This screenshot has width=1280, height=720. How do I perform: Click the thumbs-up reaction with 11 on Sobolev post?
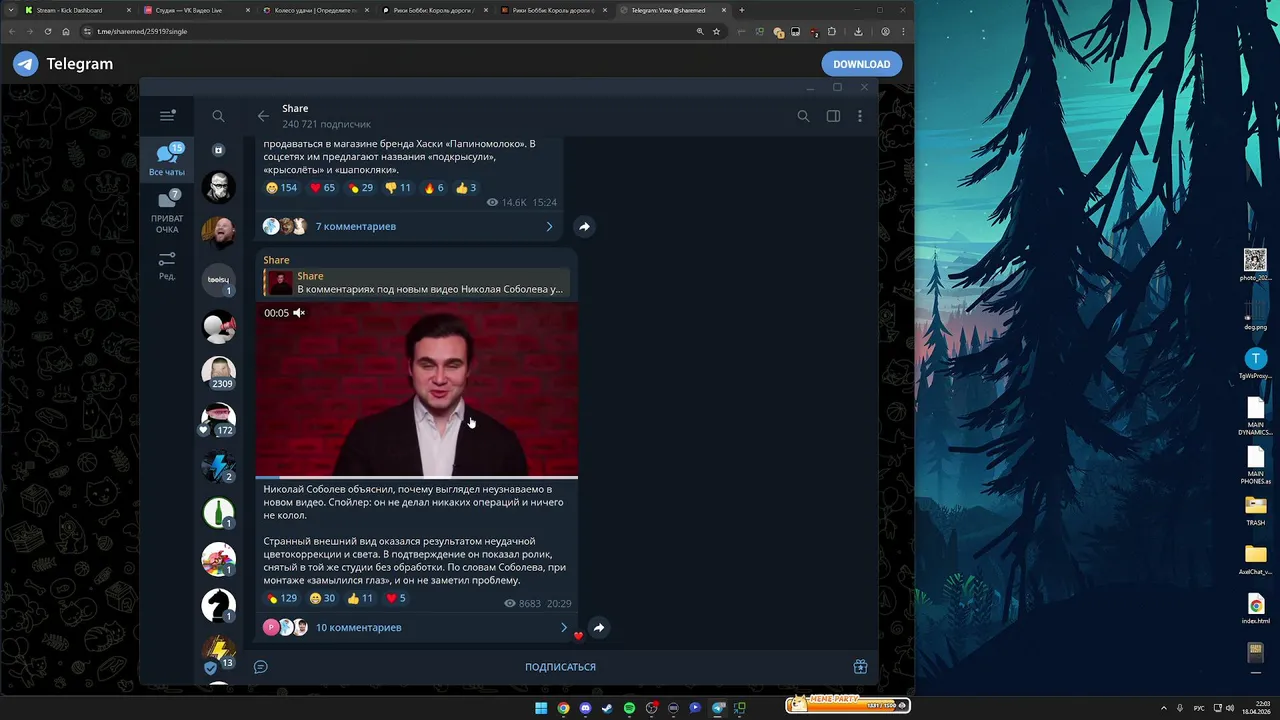coord(360,598)
